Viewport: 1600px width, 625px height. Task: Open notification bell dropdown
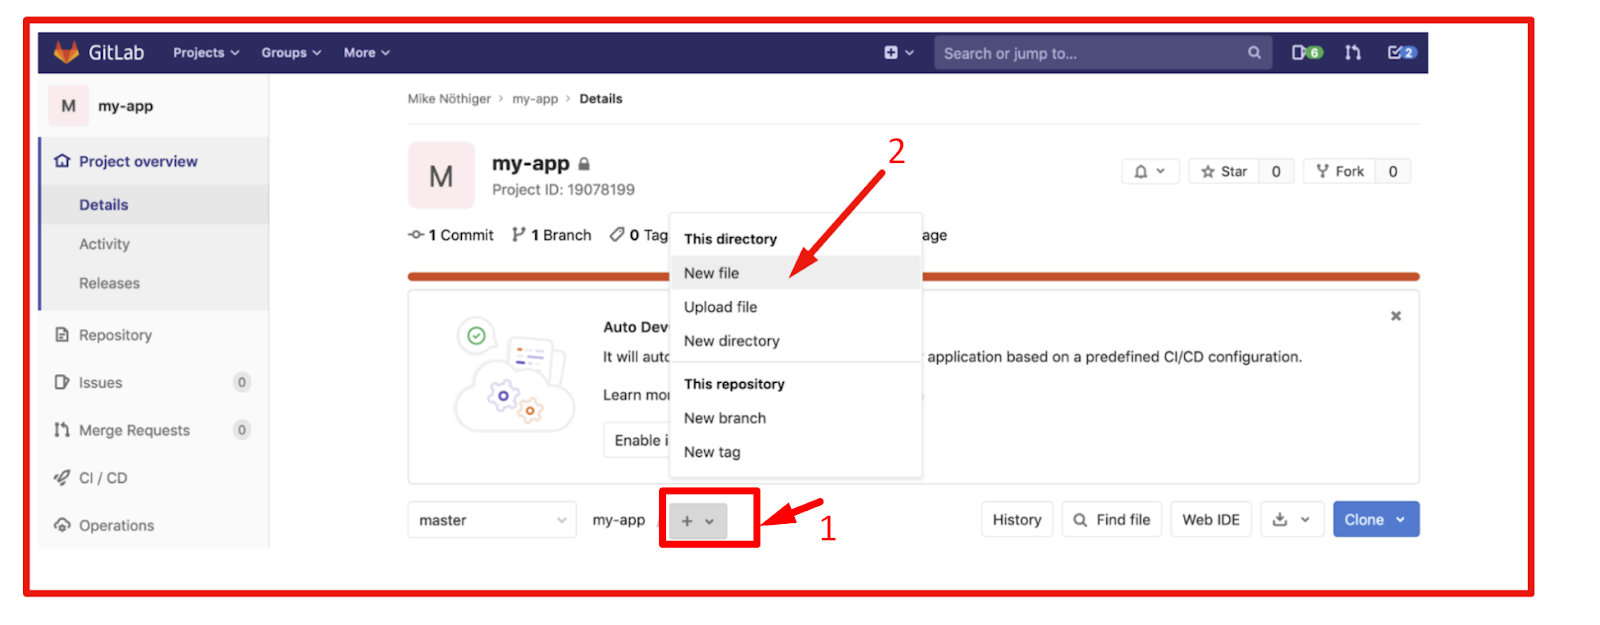[1150, 171]
